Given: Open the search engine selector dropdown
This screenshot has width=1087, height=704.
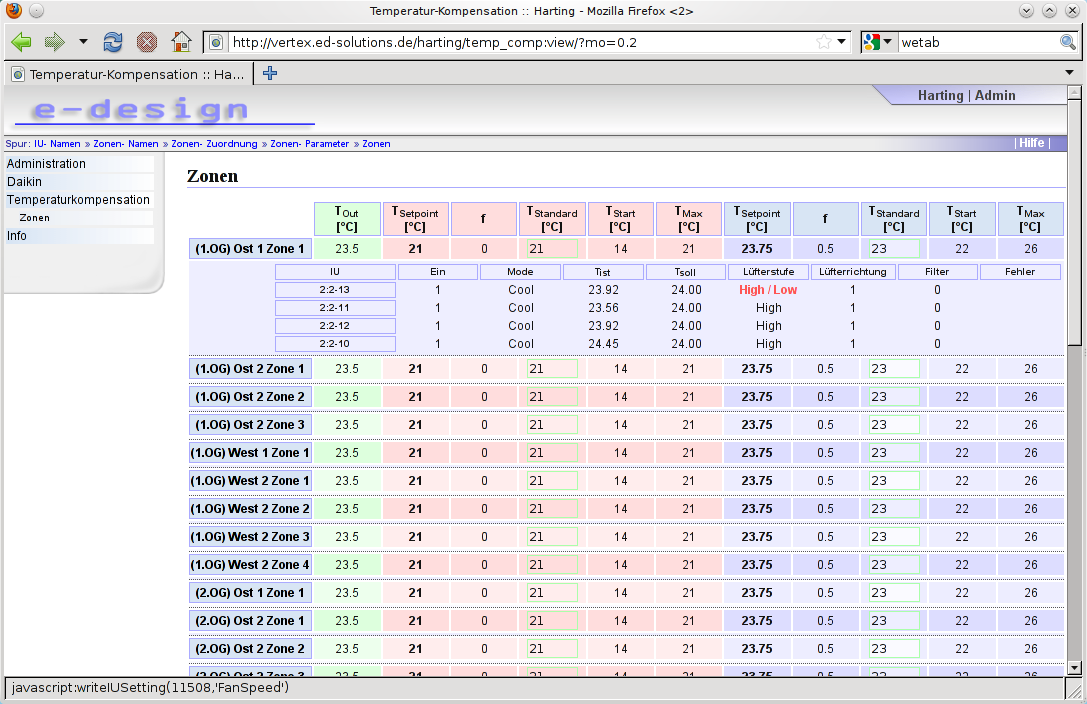Looking at the screenshot, I should pyautogui.click(x=878, y=42).
